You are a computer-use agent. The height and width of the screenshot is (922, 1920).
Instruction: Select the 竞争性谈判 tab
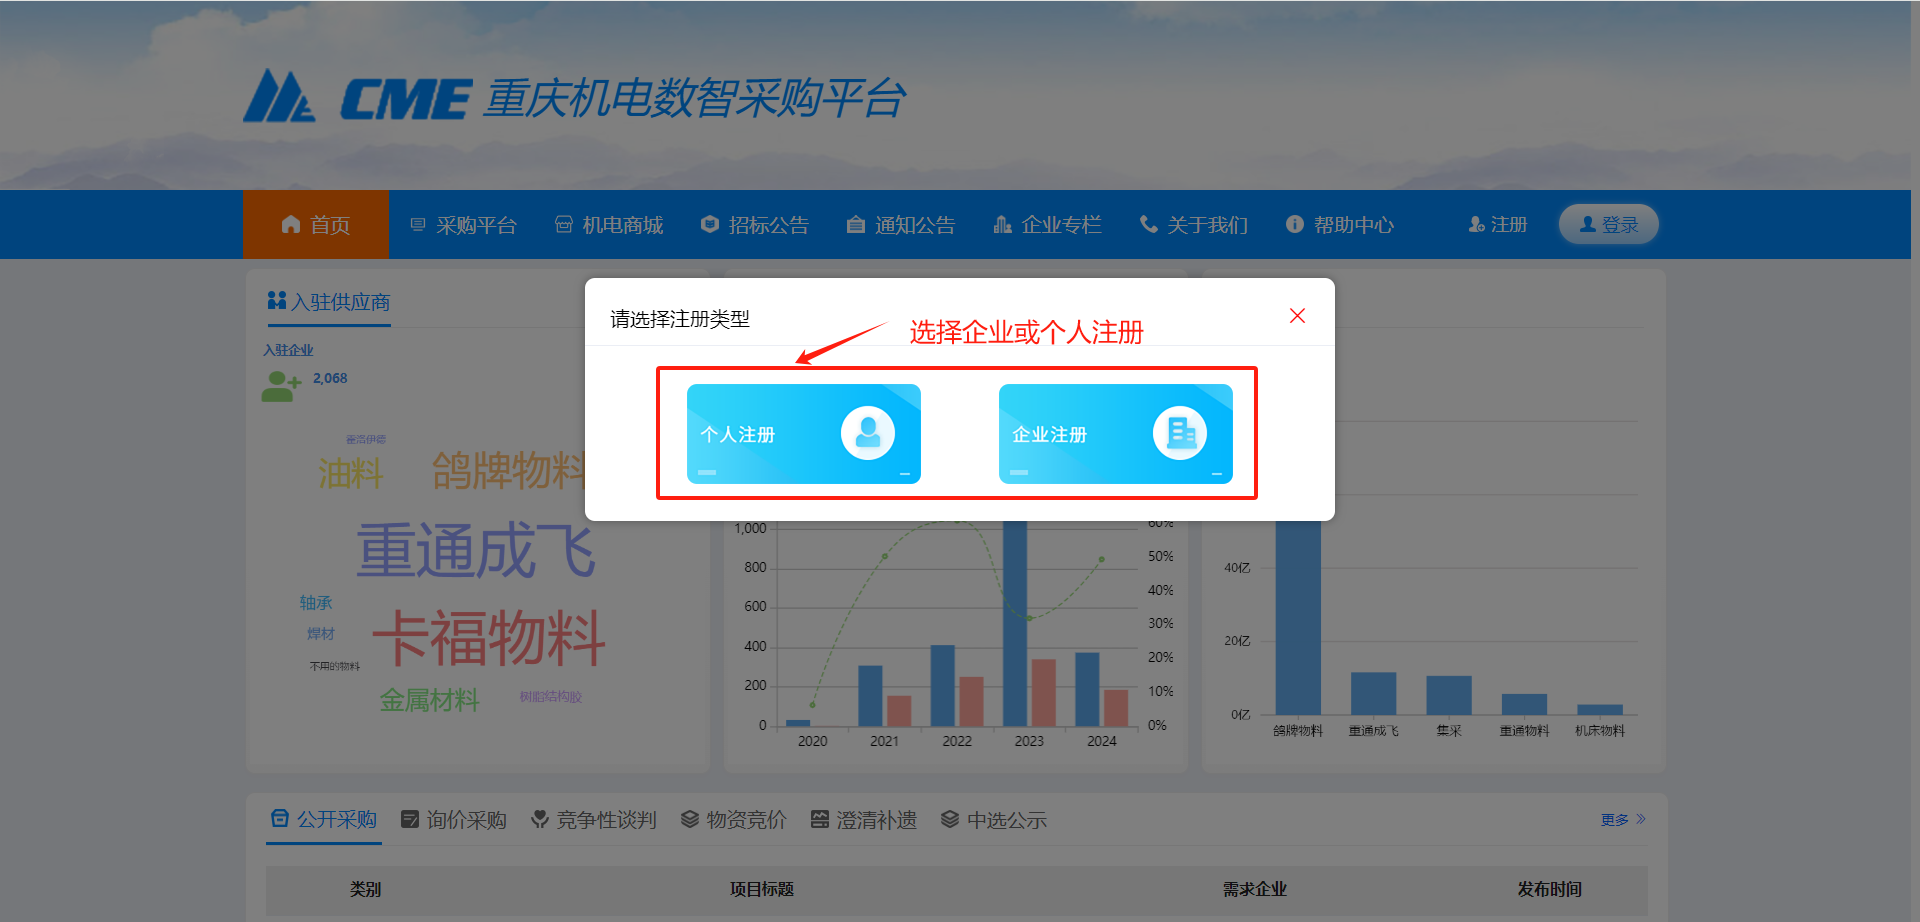click(x=594, y=820)
